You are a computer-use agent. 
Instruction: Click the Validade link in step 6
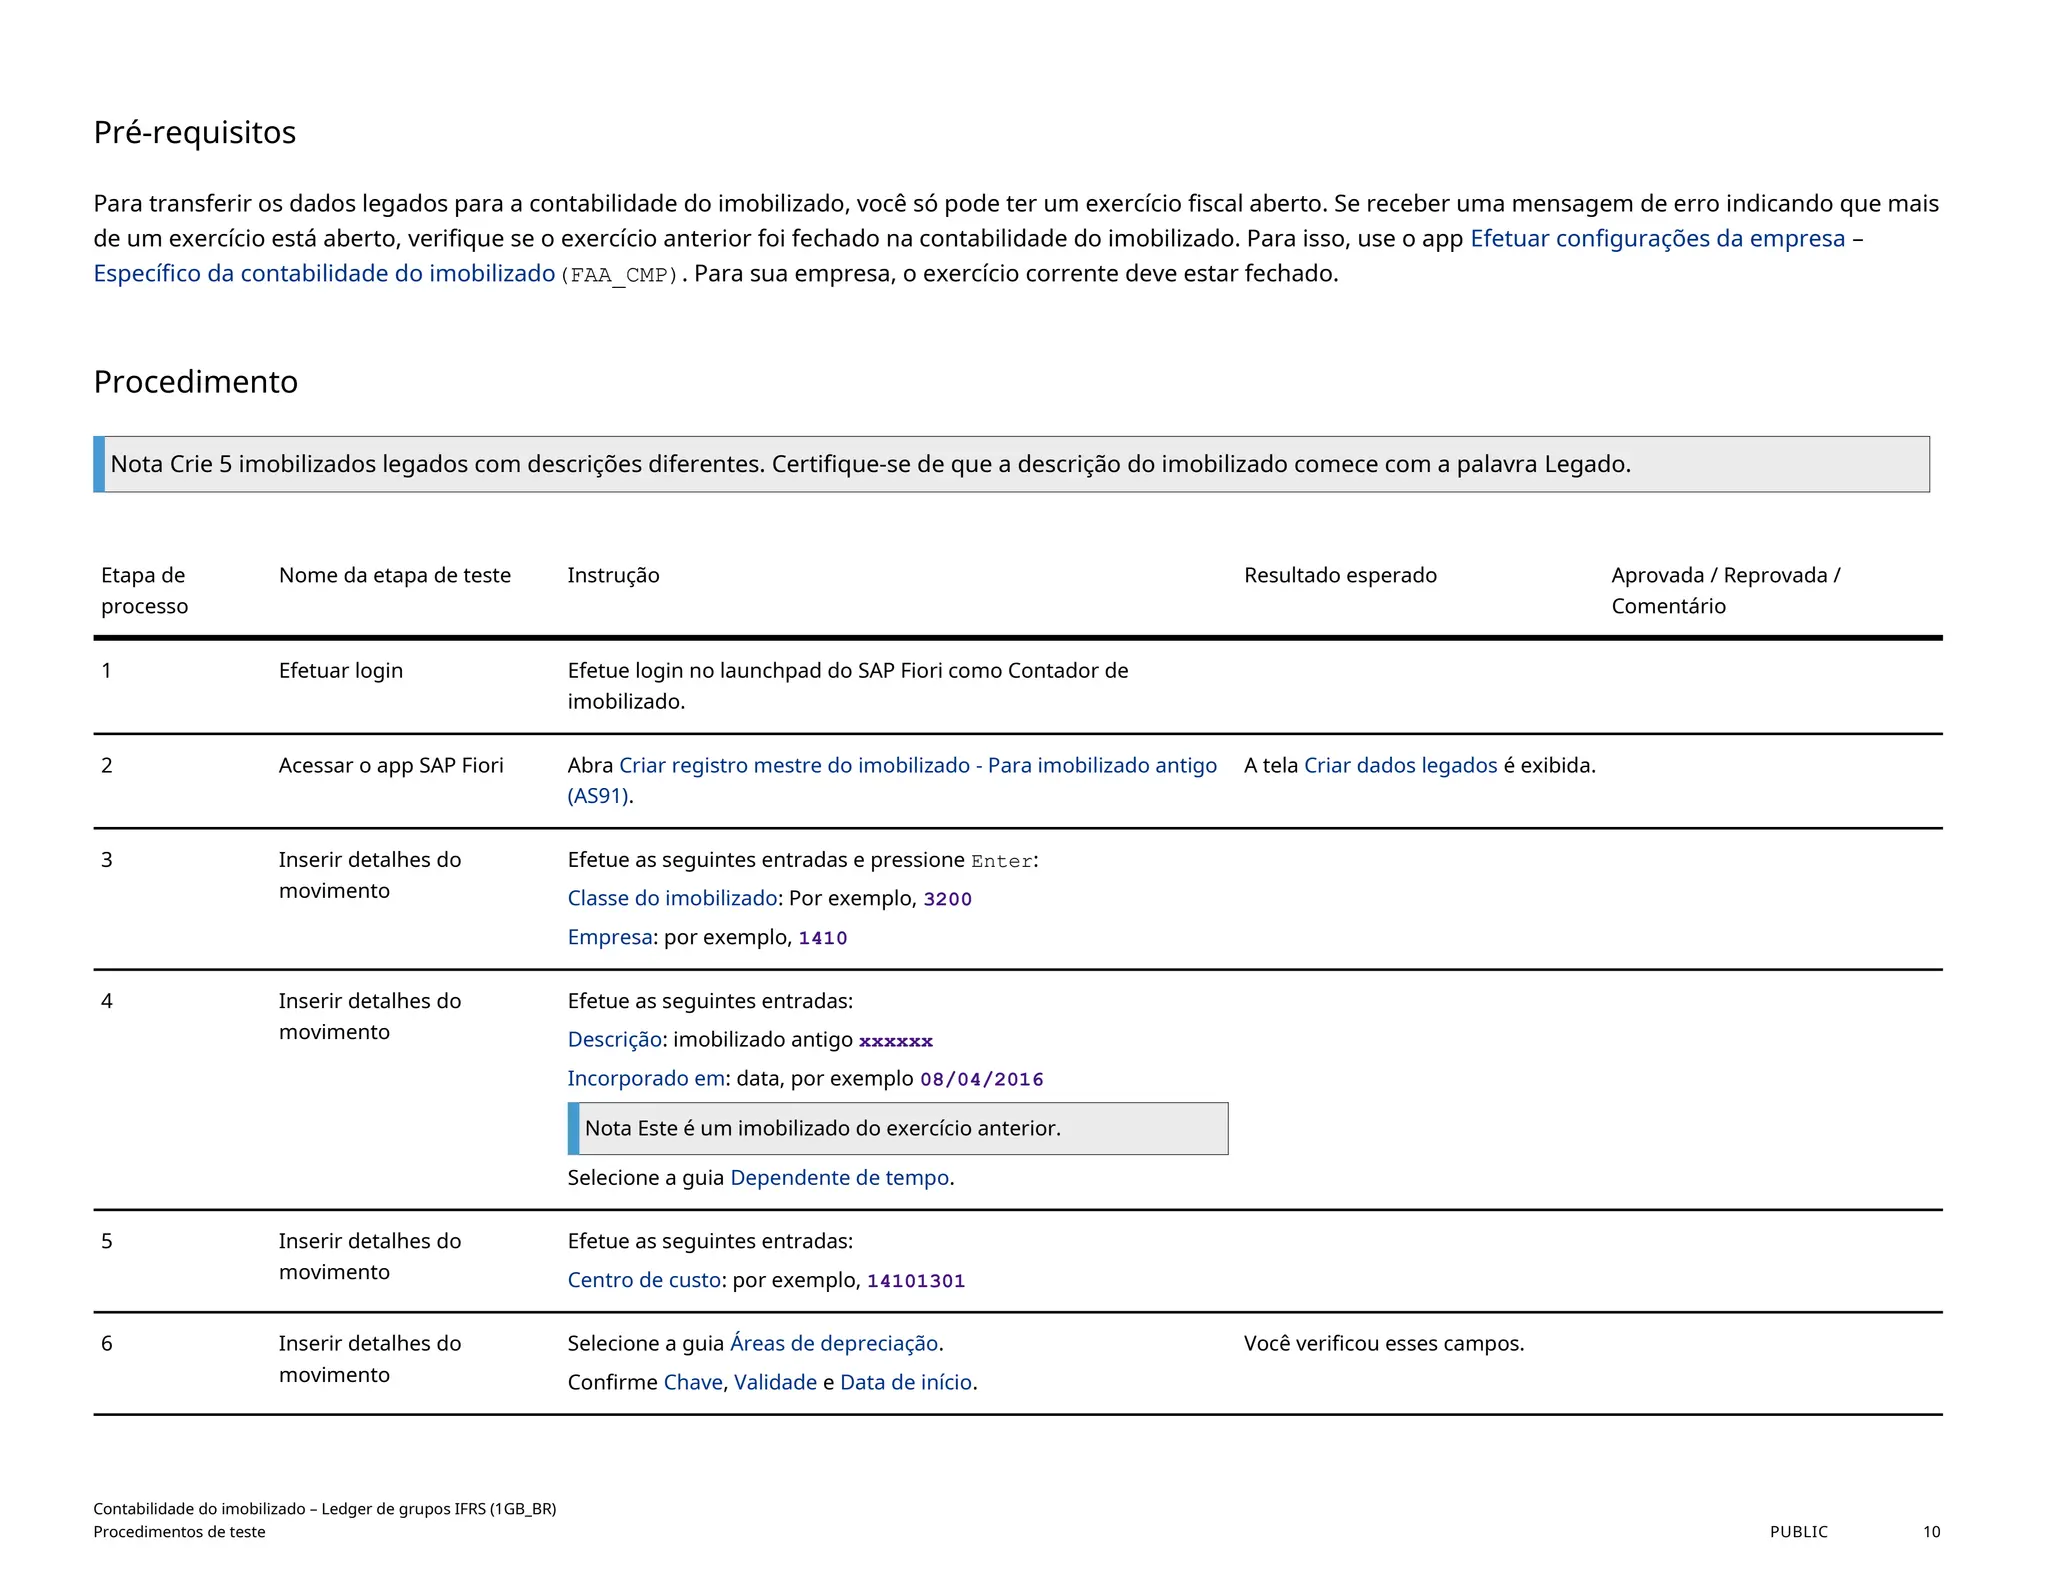tap(775, 1382)
